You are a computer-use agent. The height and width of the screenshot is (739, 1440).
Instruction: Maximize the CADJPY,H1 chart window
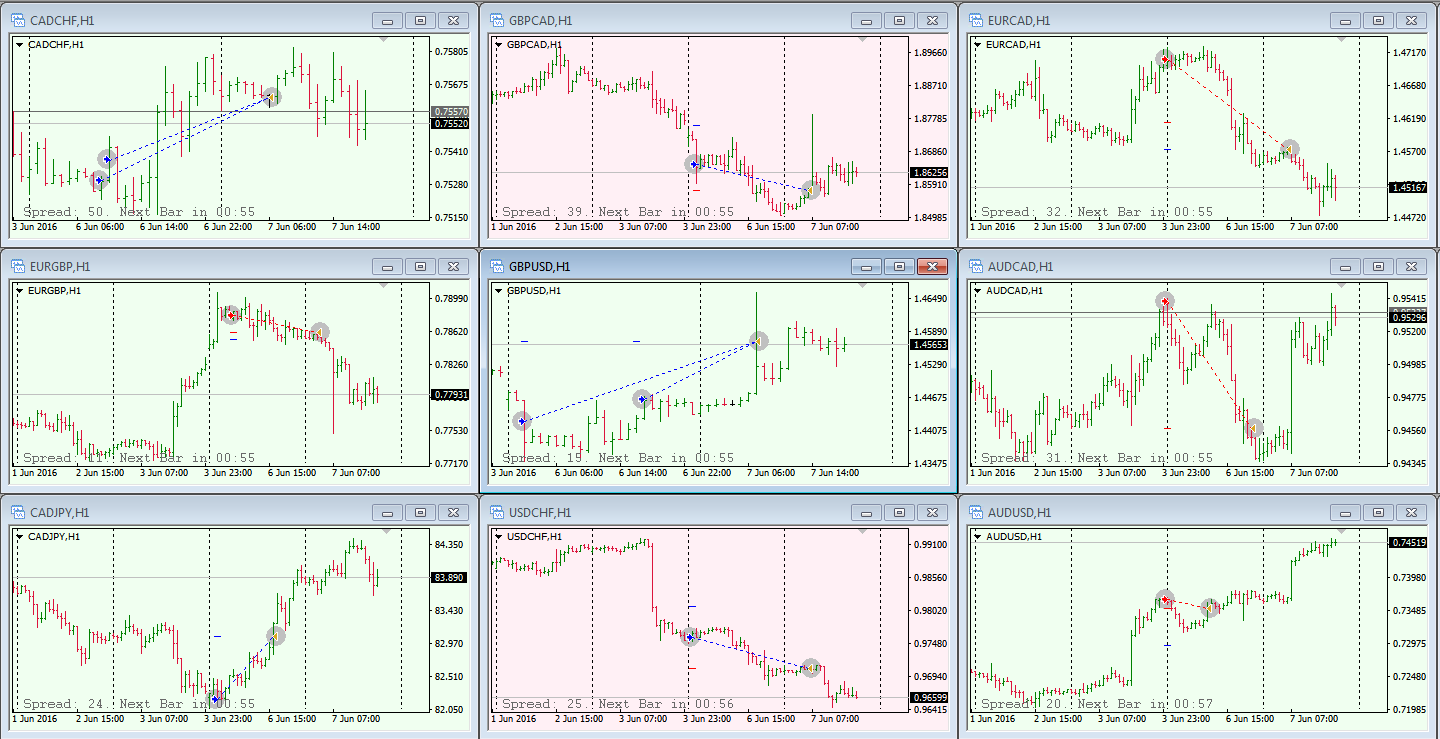pyautogui.click(x=420, y=512)
